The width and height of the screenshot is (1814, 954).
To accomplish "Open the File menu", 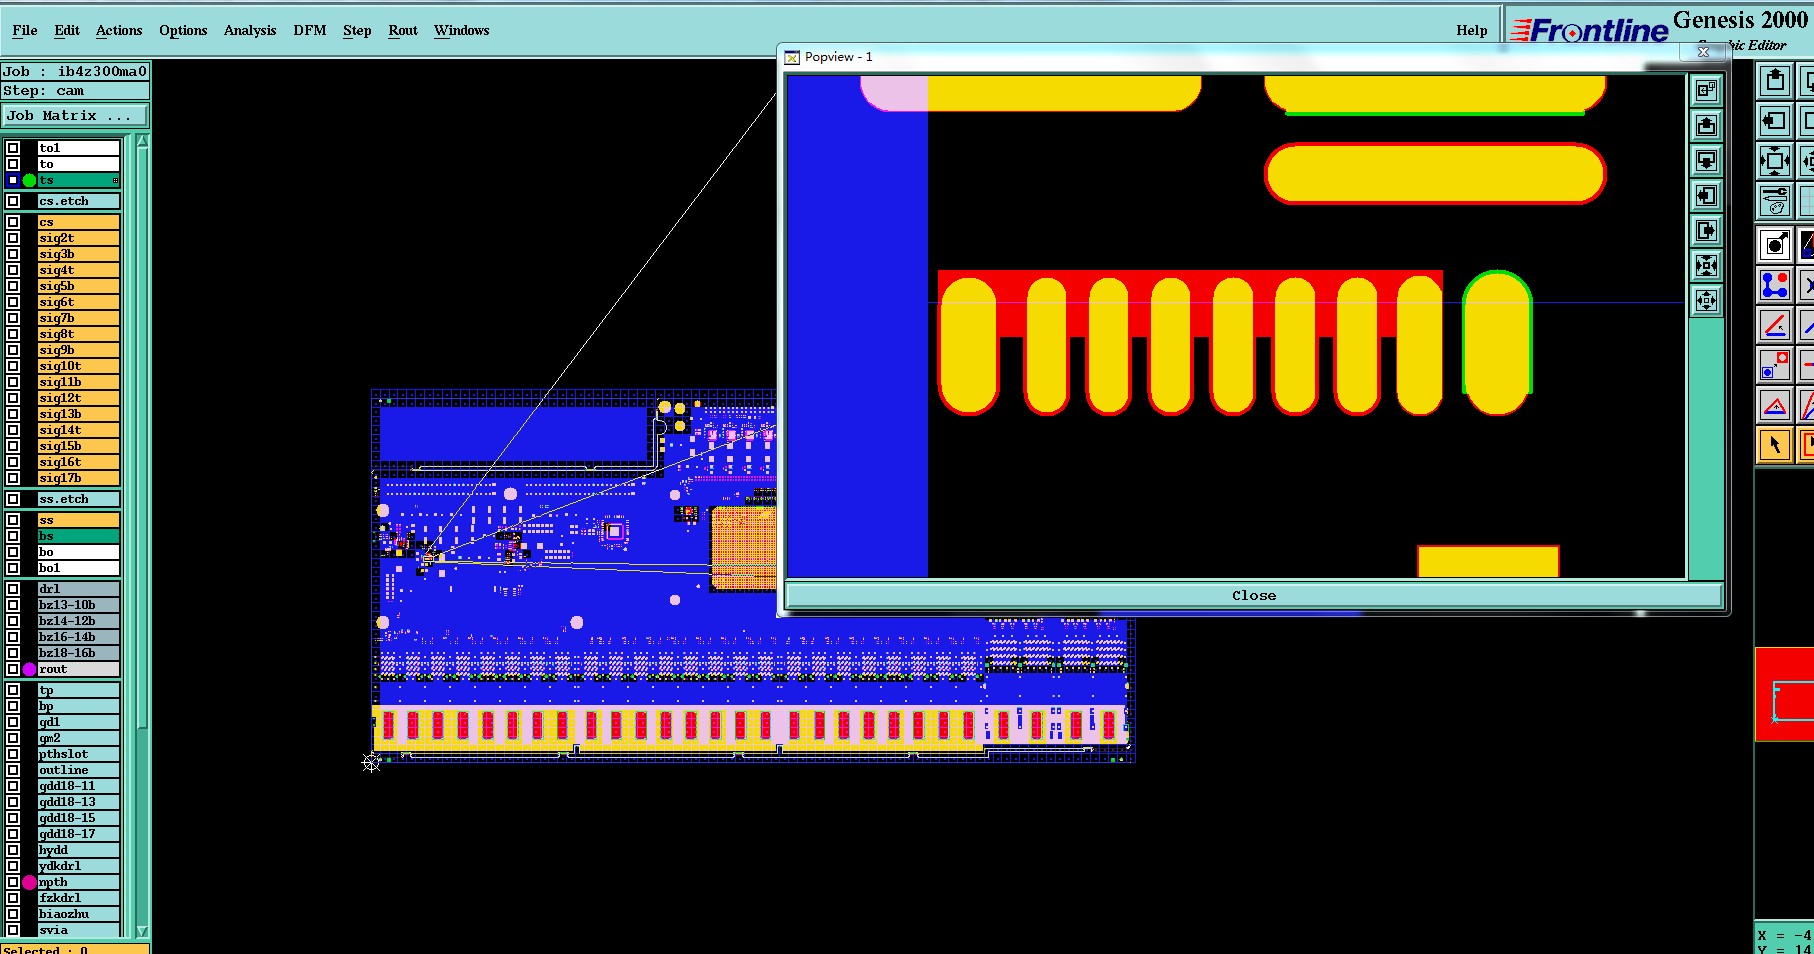I will [x=25, y=30].
